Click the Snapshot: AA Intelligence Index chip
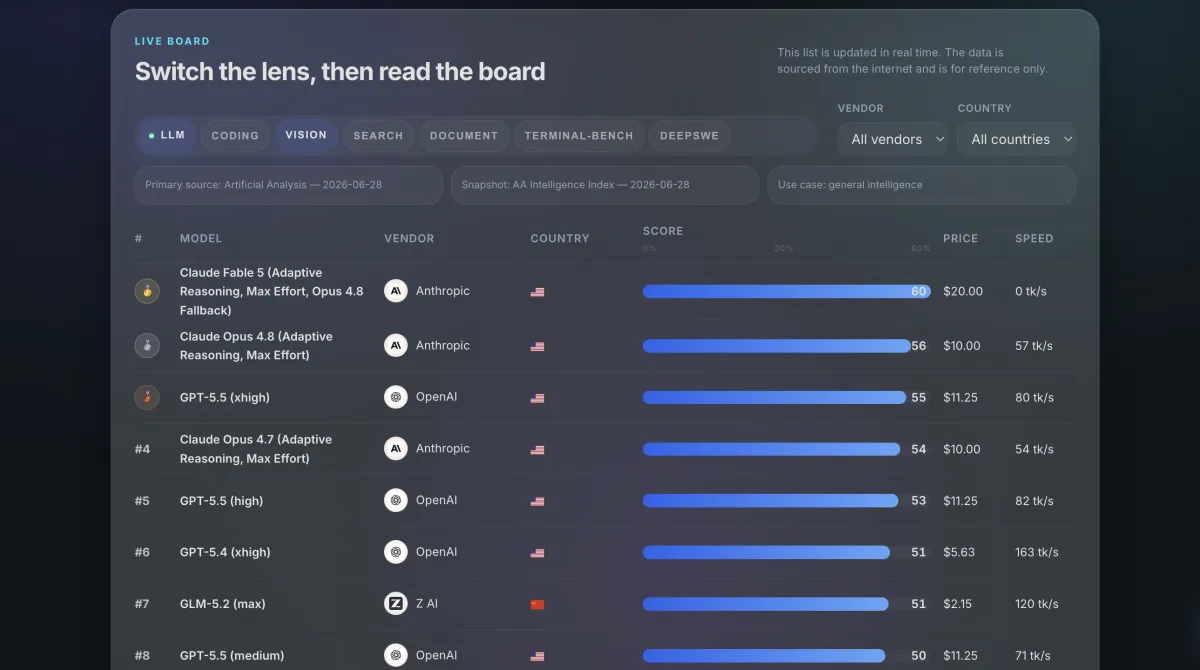 pyautogui.click(x=605, y=185)
